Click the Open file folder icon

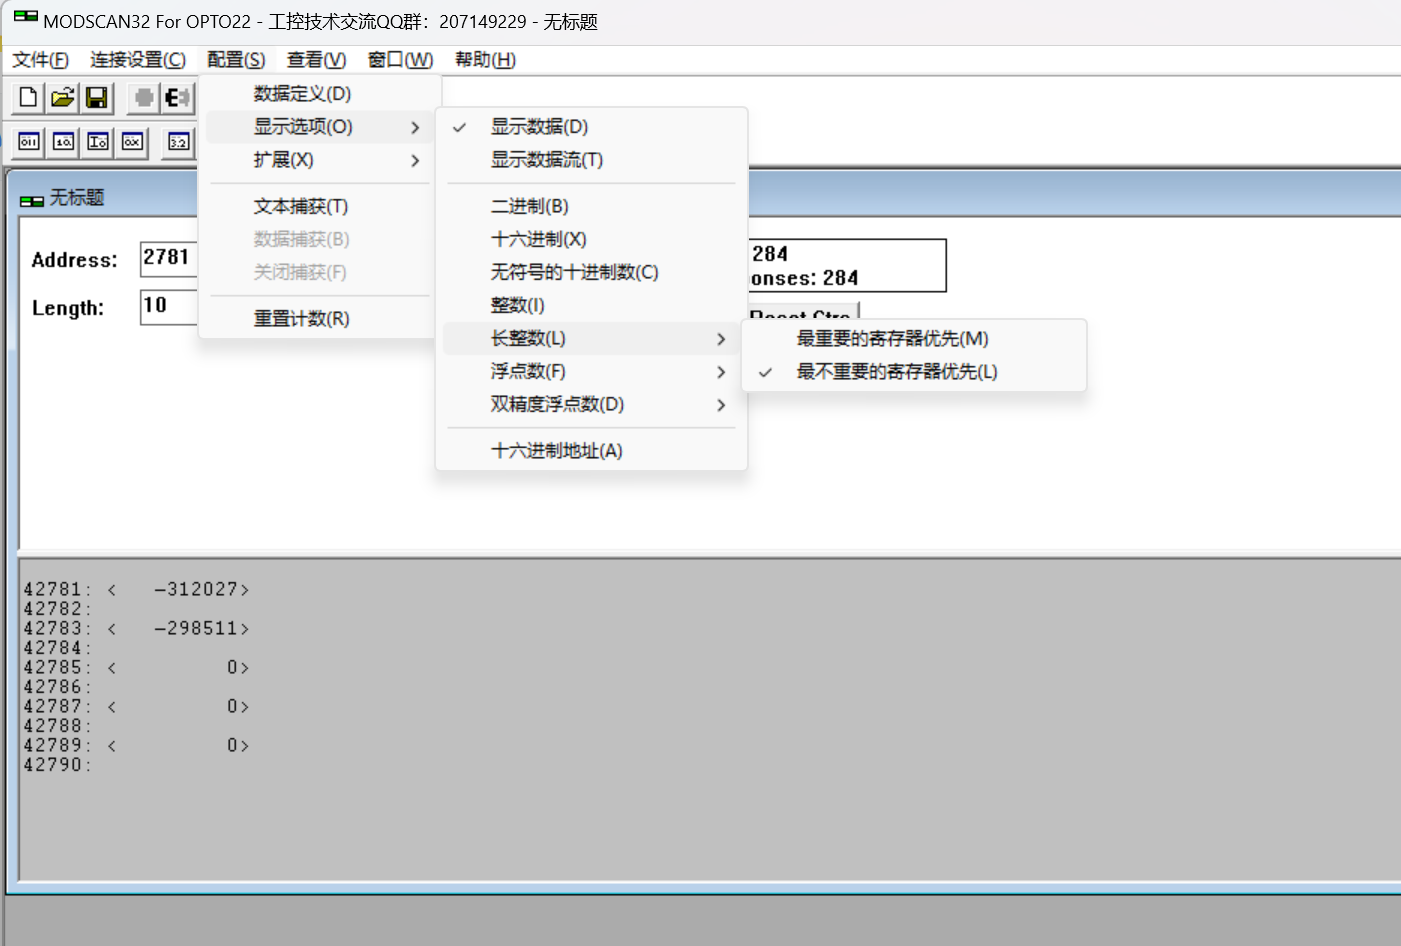pos(63,97)
